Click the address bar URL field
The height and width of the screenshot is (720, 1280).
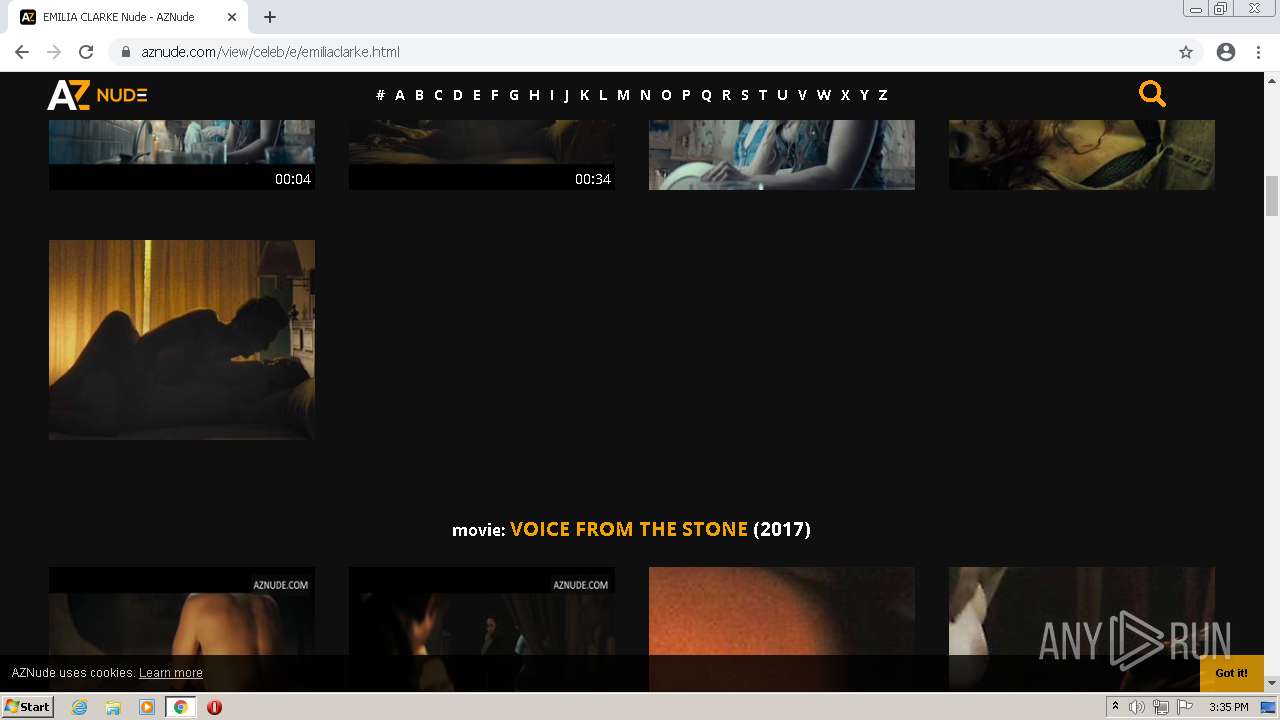pyautogui.click(x=640, y=52)
